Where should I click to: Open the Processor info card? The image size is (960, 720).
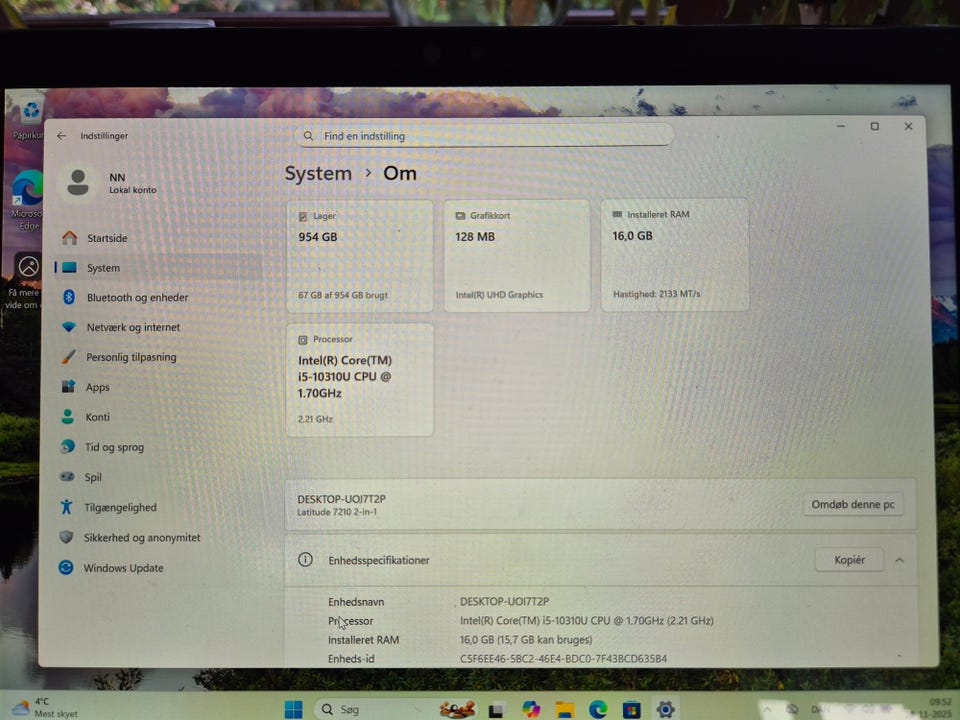[359, 380]
